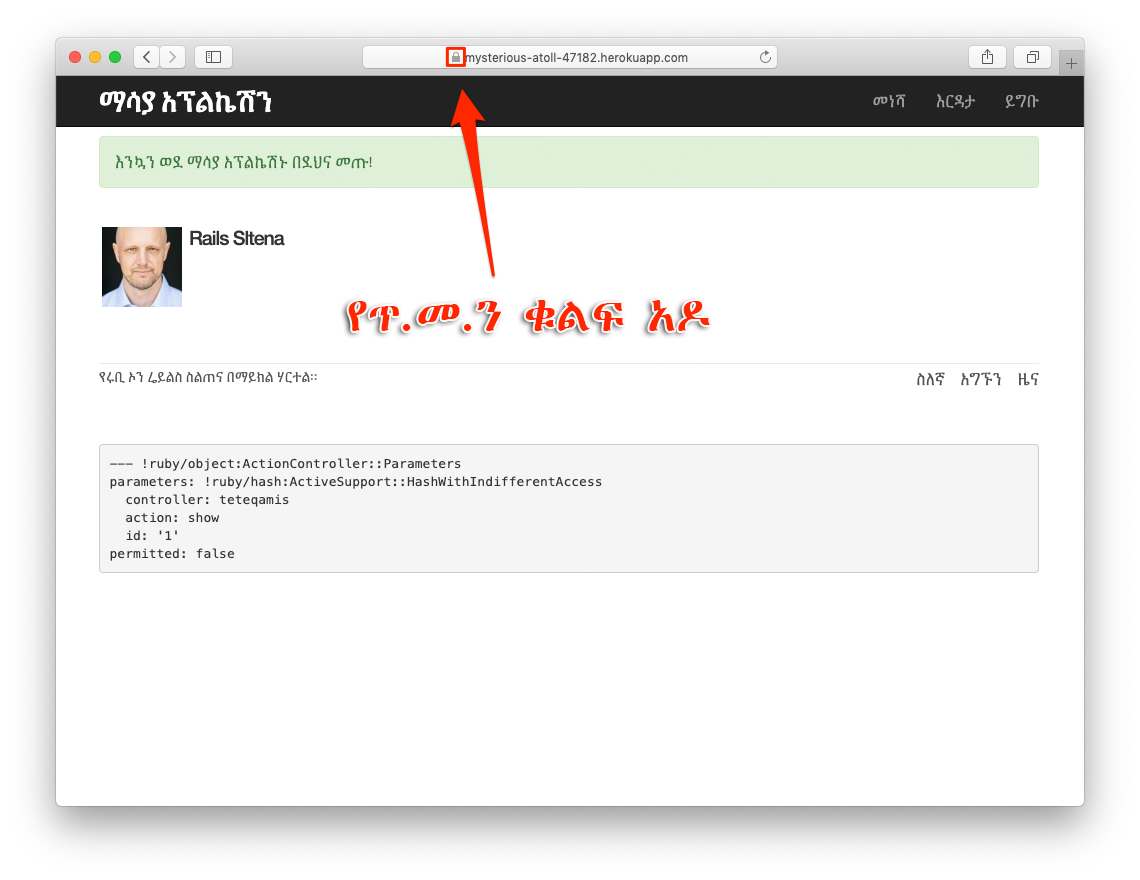Screen dimensions: 1140x880
Task: Minimize the window with the yellow button
Action: [95, 57]
